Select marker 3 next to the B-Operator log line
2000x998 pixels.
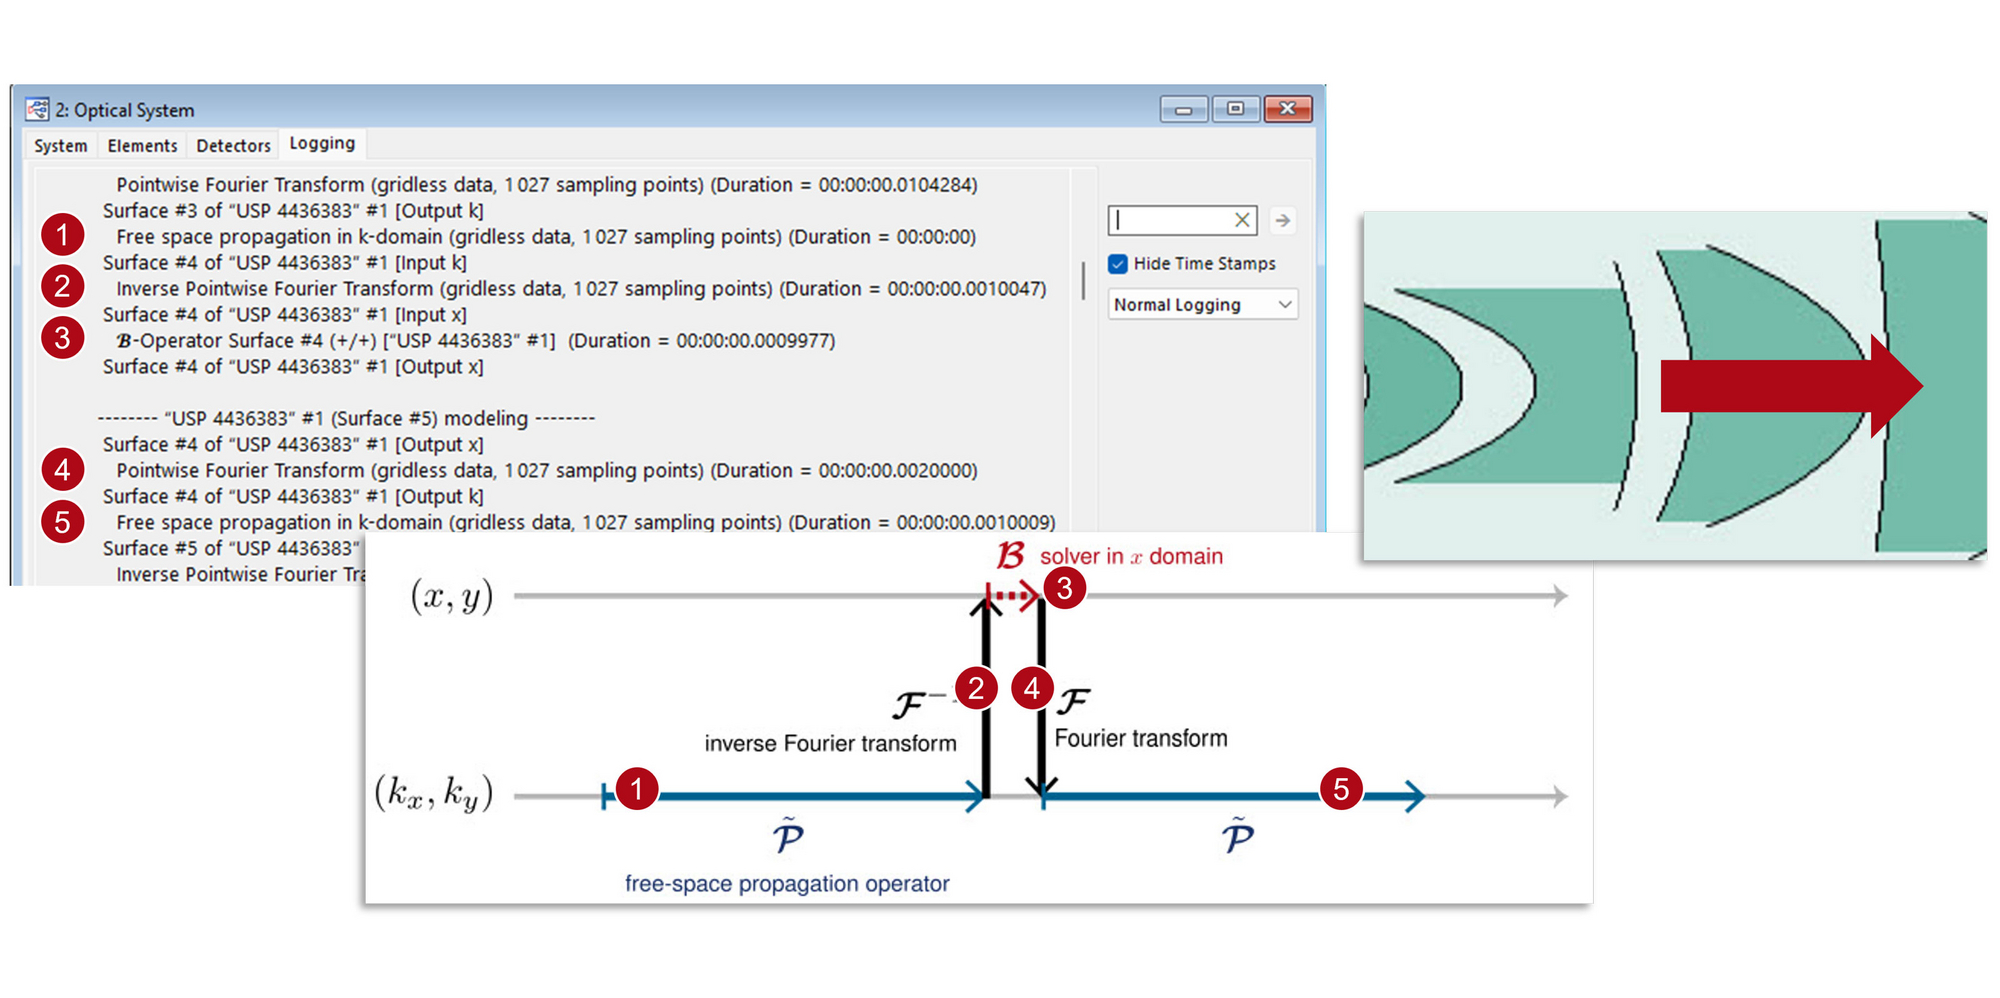click(62, 340)
